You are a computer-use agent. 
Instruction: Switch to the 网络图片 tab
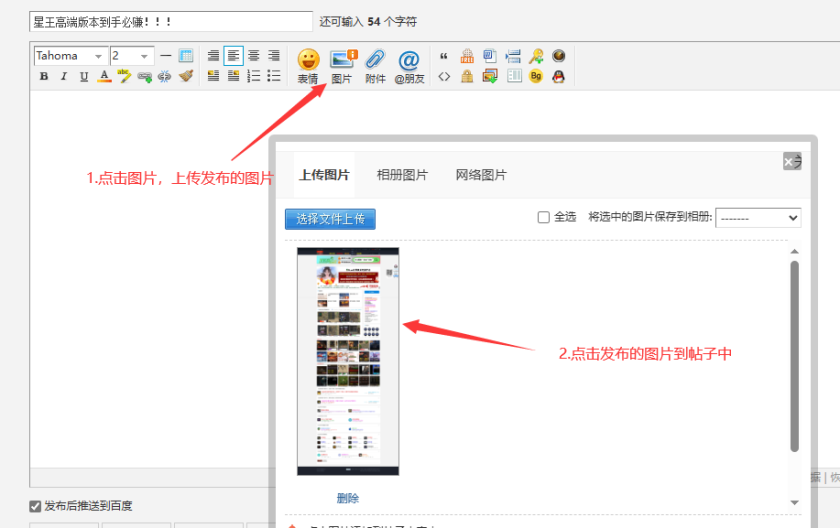point(481,175)
